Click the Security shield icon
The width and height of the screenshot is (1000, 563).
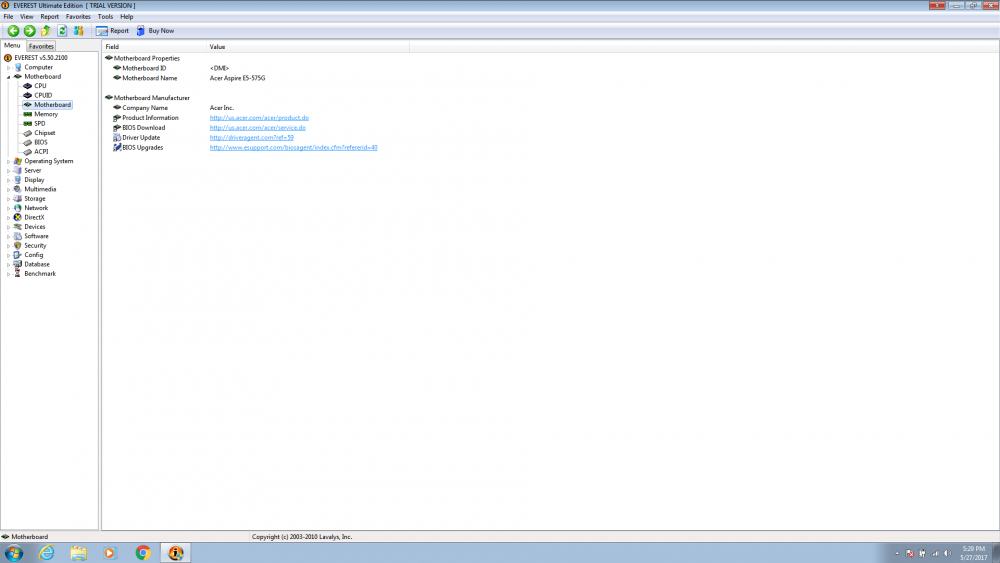click(18, 245)
